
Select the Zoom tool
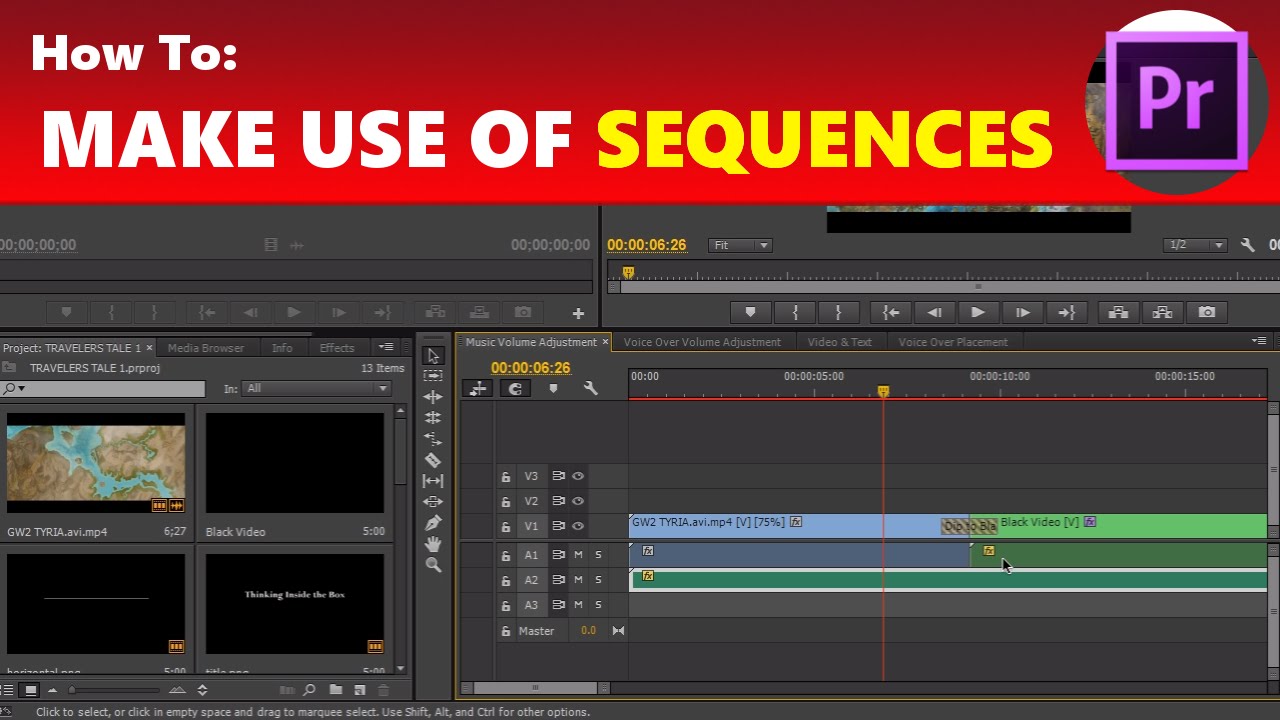[433, 565]
